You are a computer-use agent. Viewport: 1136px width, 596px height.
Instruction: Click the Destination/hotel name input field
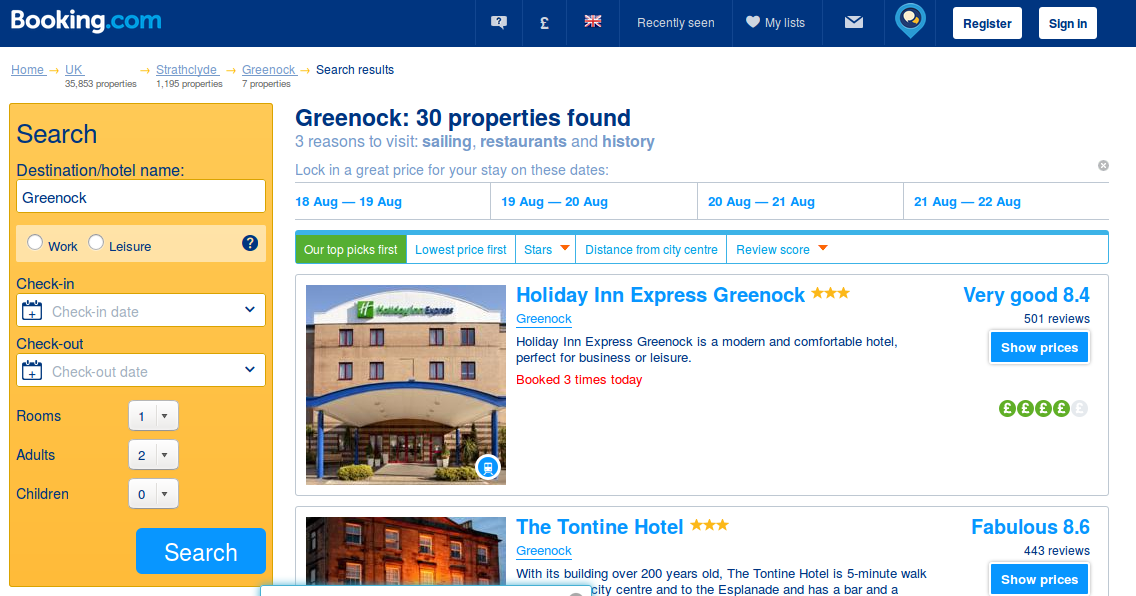[141, 196]
